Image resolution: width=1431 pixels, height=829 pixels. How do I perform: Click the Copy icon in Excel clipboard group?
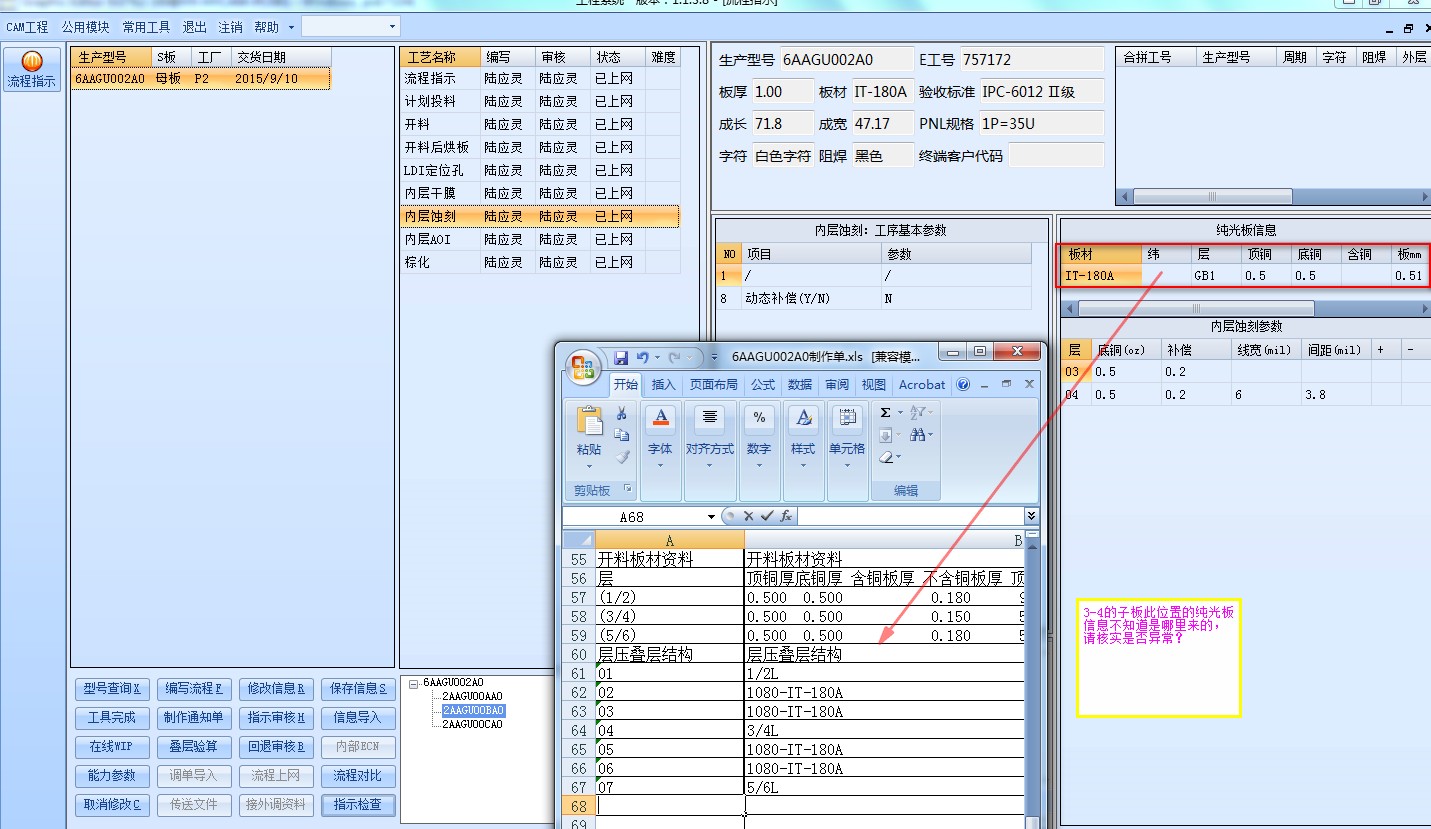click(621, 435)
